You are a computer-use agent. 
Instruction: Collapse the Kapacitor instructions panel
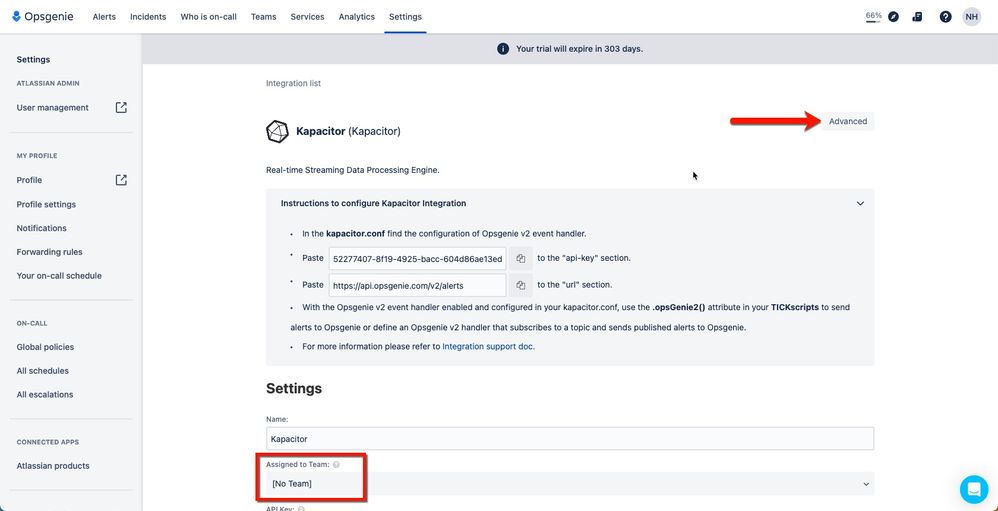[860, 204]
